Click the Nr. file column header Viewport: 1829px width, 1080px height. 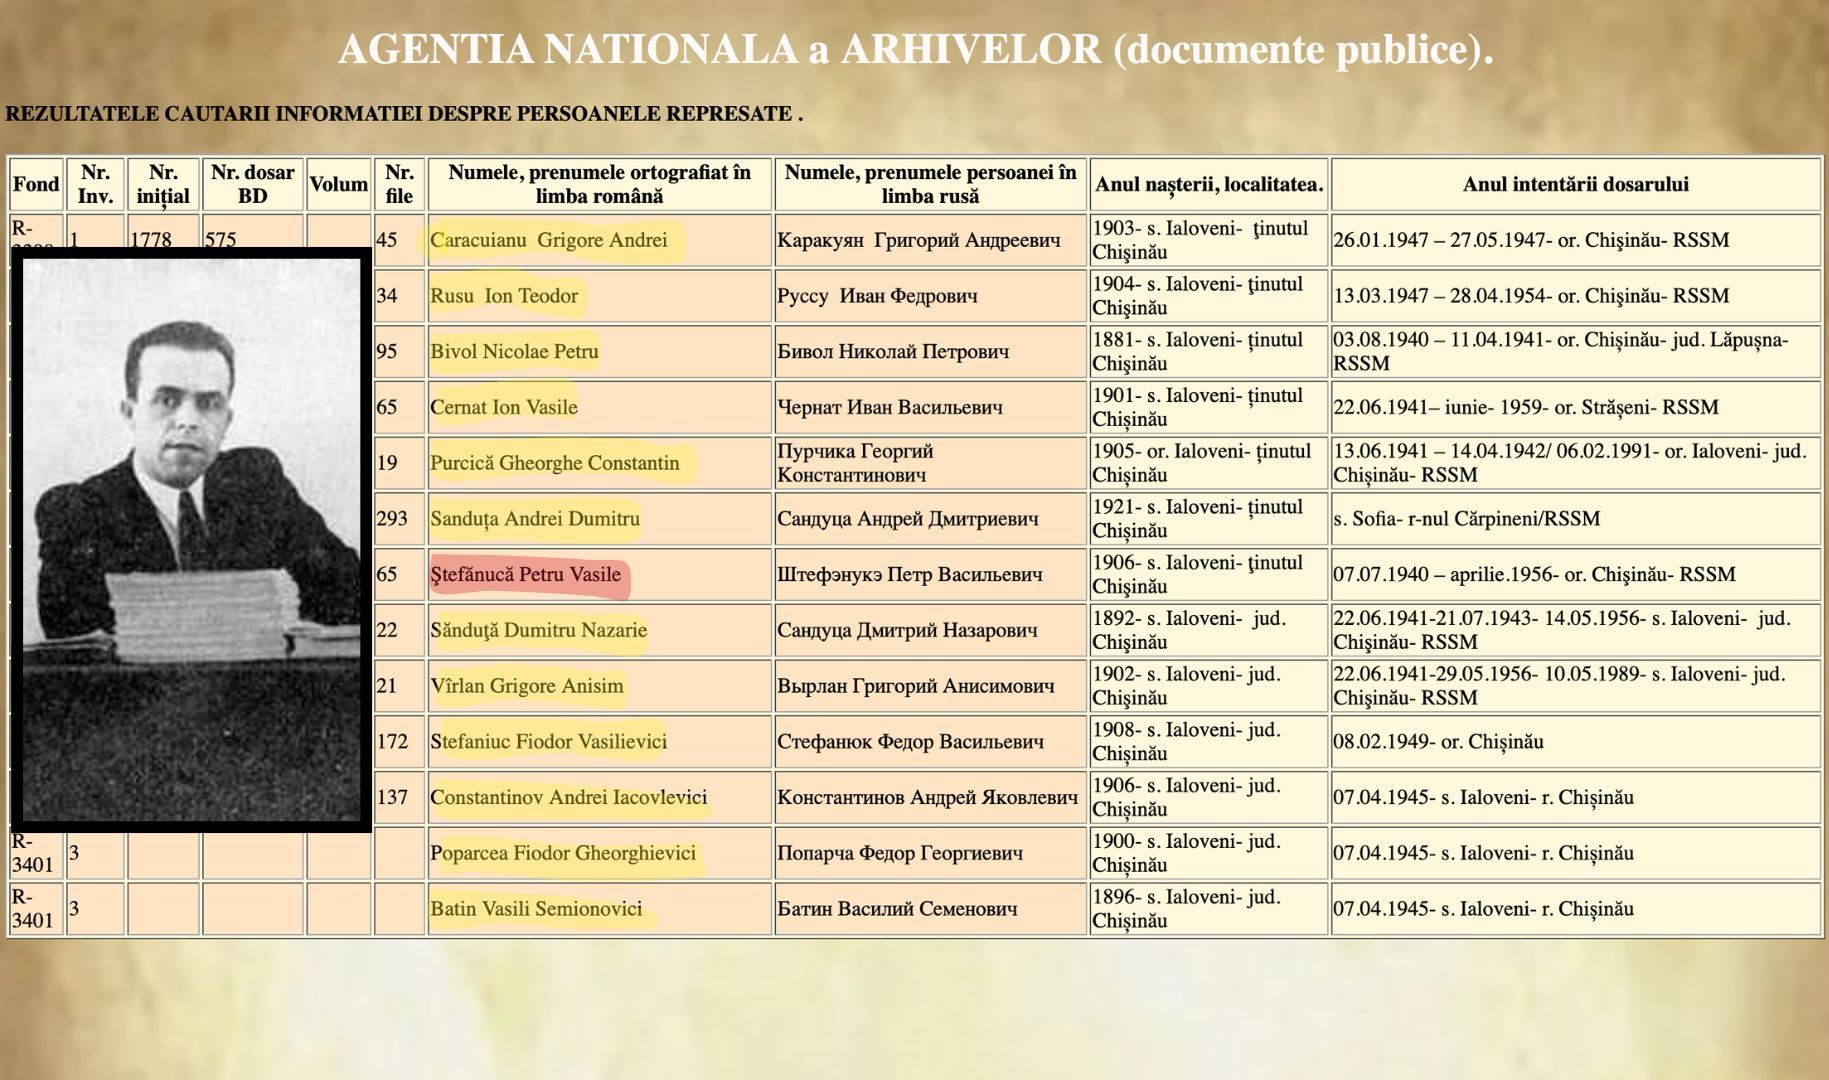[399, 184]
